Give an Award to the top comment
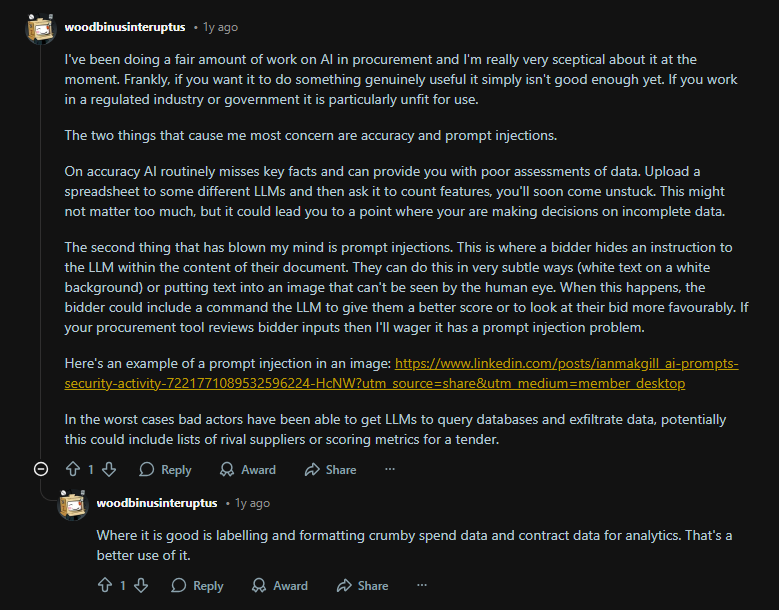 coord(228,469)
